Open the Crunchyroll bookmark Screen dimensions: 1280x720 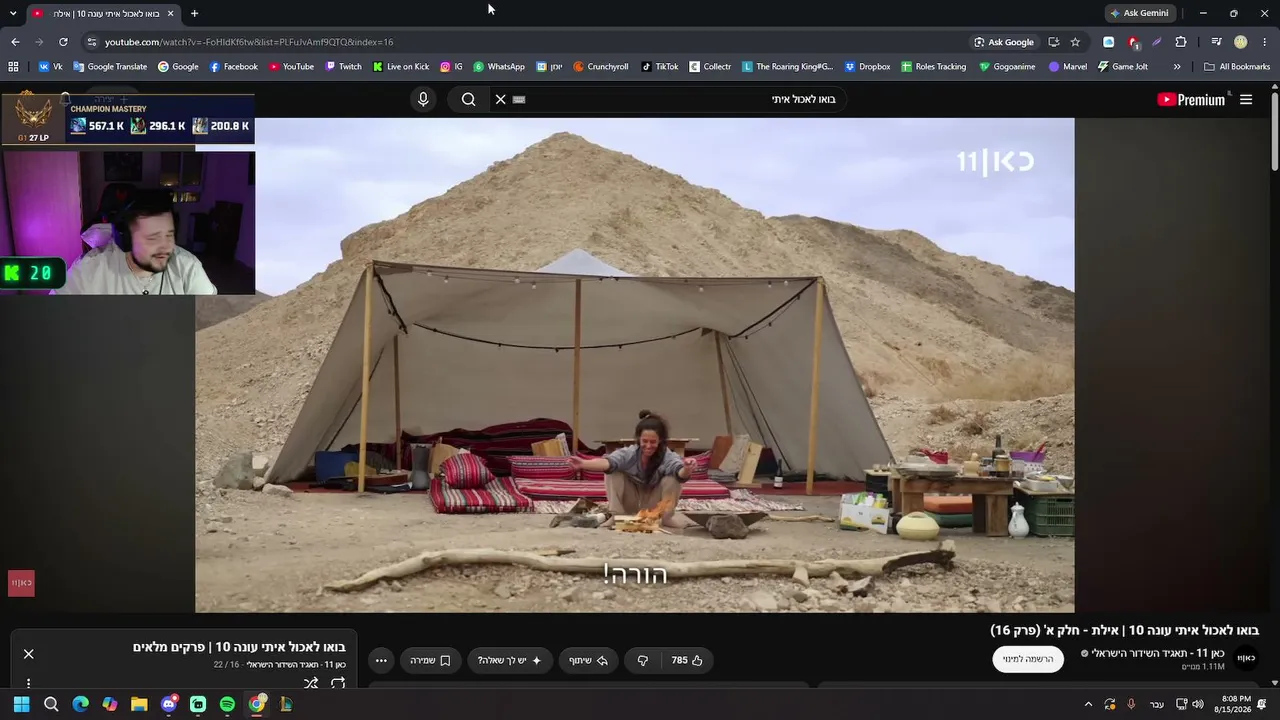point(600,67)
